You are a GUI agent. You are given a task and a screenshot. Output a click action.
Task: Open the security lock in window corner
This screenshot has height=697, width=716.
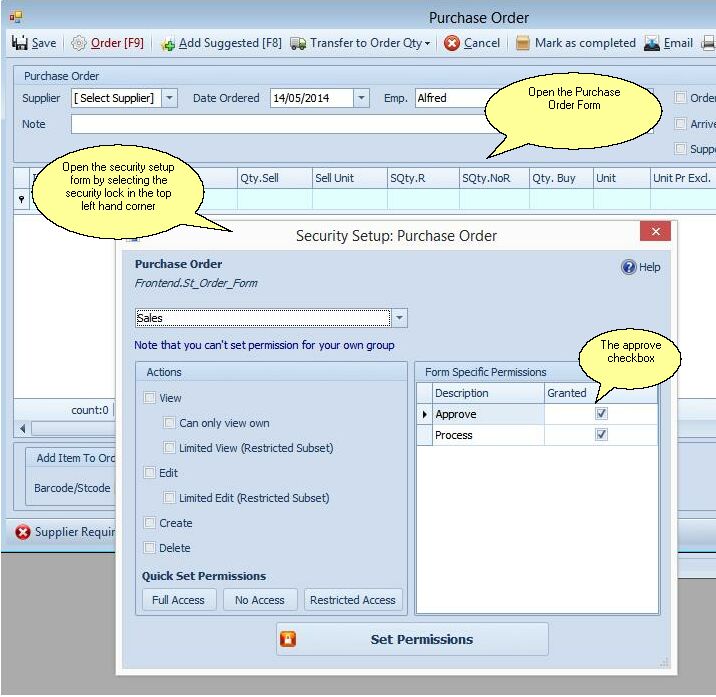pyautogui.click(x=16, y=17)
